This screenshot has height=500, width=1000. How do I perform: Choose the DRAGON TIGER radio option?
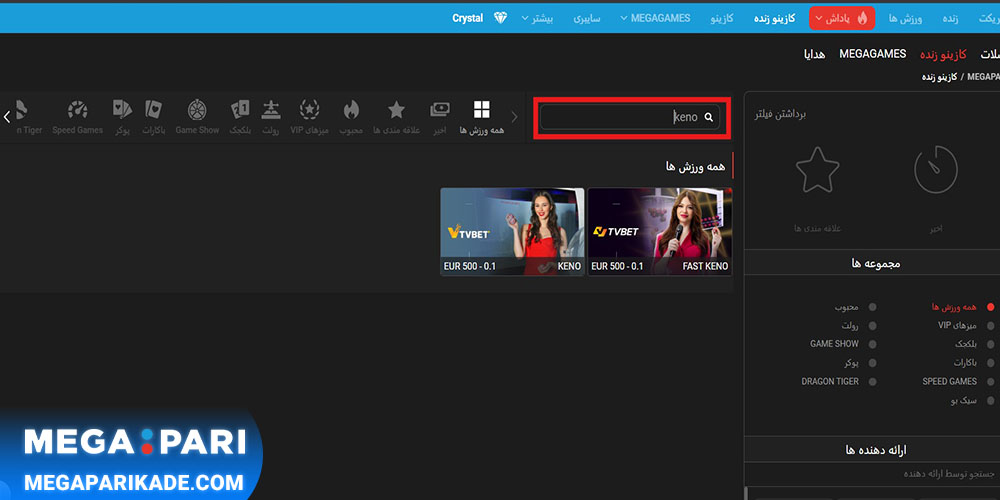872,381
